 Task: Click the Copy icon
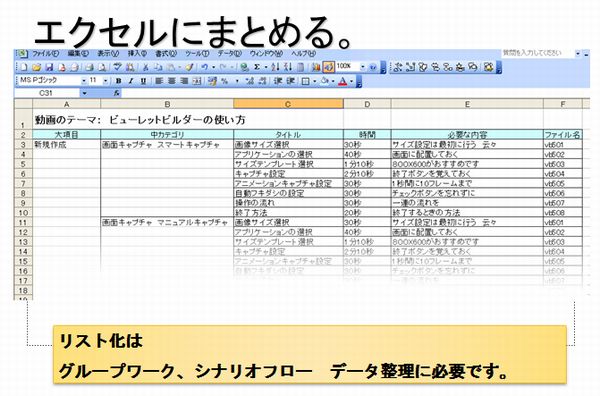coord(158,67)
